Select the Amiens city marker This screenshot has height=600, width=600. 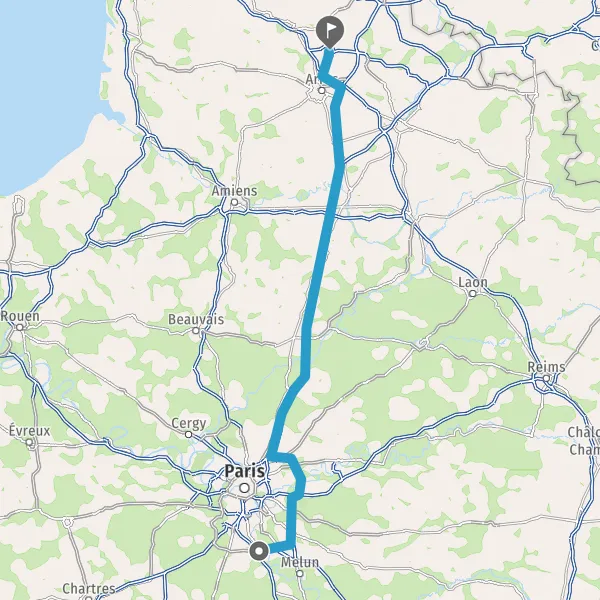[235, 202]
